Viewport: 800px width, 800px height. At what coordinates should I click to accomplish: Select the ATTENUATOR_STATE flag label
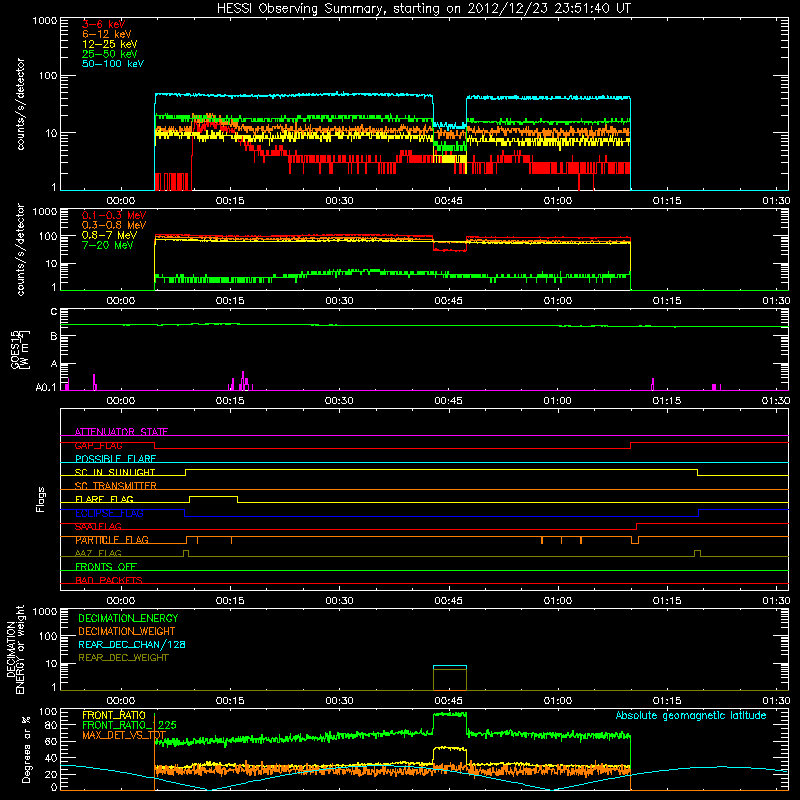tap(121, 432)
